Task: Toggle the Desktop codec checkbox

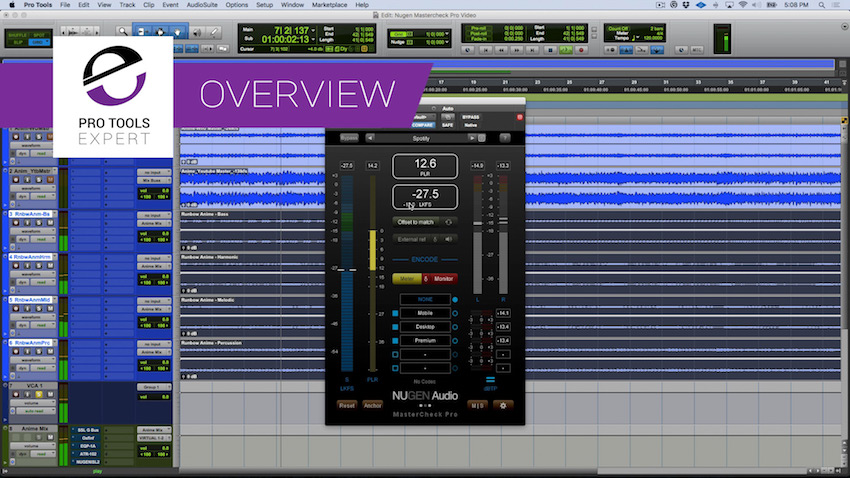Action: click(395, 327)
